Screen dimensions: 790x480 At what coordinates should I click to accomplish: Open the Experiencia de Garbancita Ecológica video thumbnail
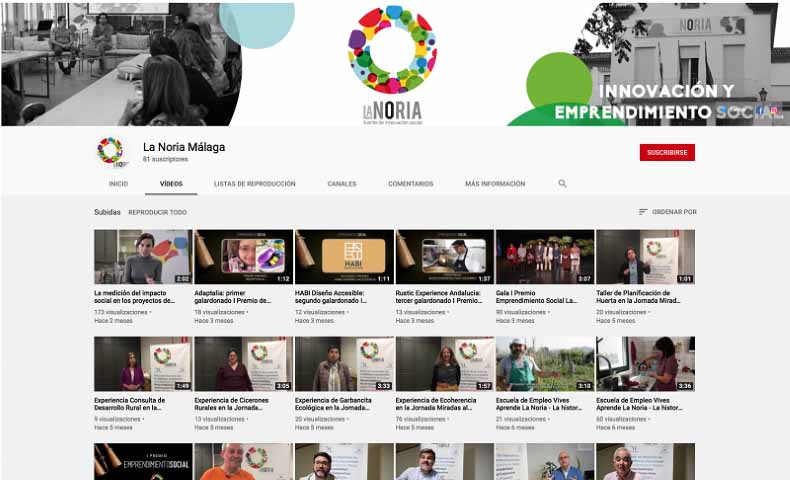pyautogui.click(x=344, y=364)
